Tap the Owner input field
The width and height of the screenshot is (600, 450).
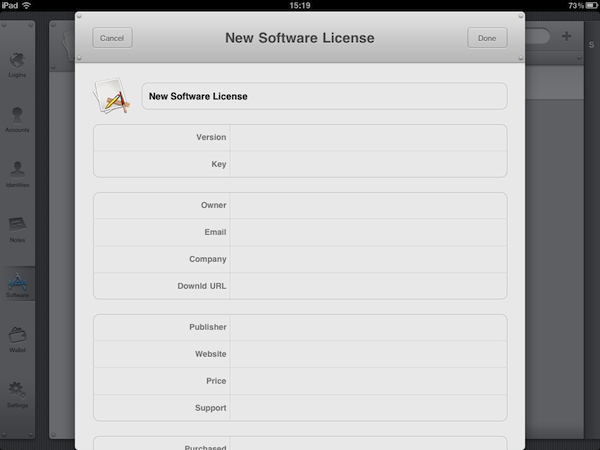(368, 205)
